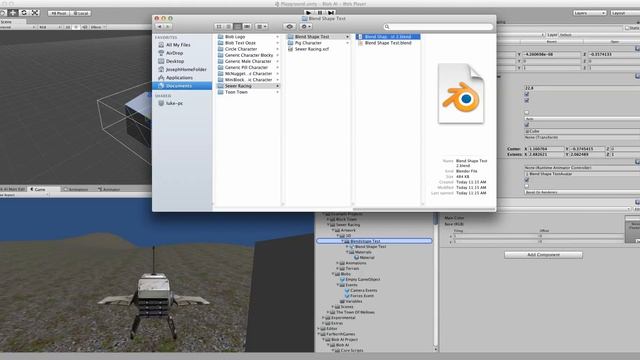The width and height of the screenshot is (640, 360).
Task: Select the Rotate tool in Unity toolbar
Action: point(24,13)
